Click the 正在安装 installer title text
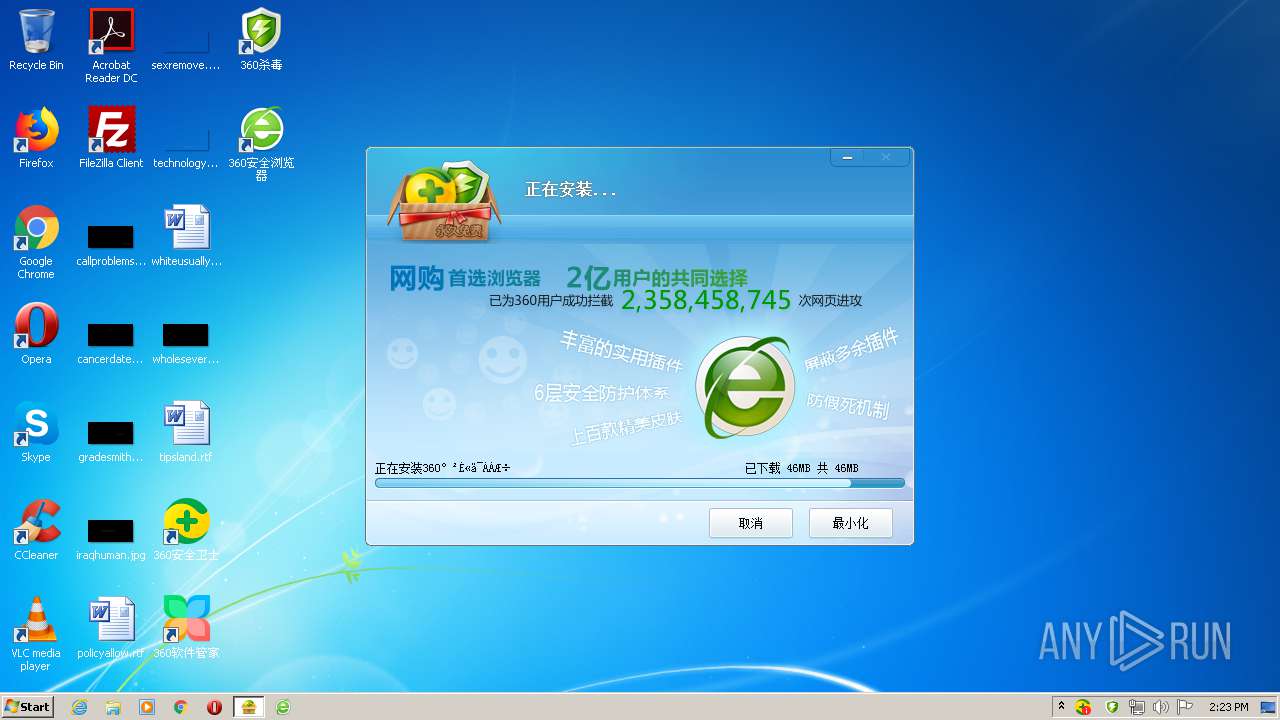 pyautogui.click(x=571, y=189)
